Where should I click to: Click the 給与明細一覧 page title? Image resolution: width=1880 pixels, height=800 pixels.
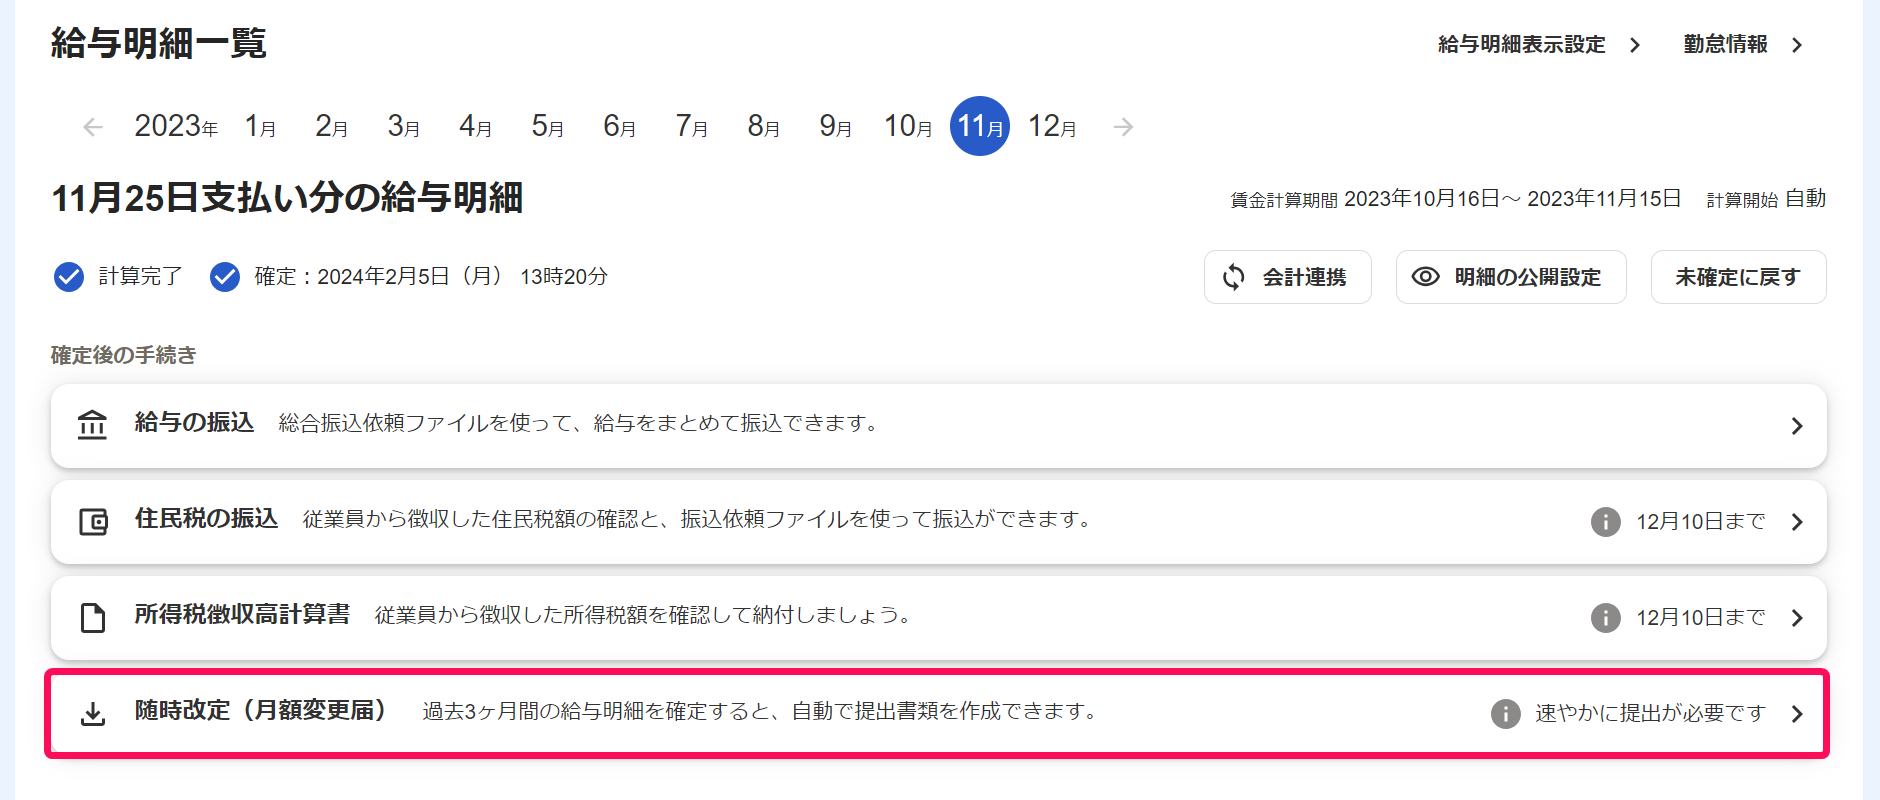(159, 43)
